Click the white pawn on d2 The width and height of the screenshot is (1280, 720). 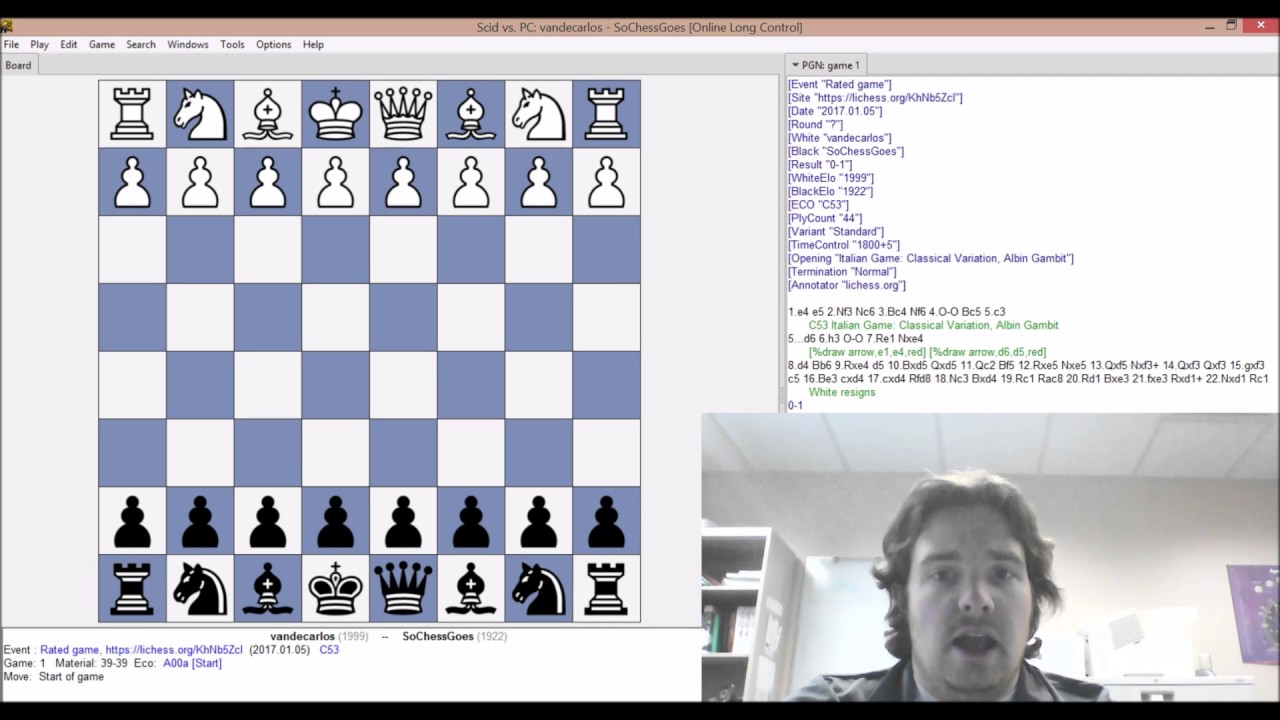click(x=403, y=182)
